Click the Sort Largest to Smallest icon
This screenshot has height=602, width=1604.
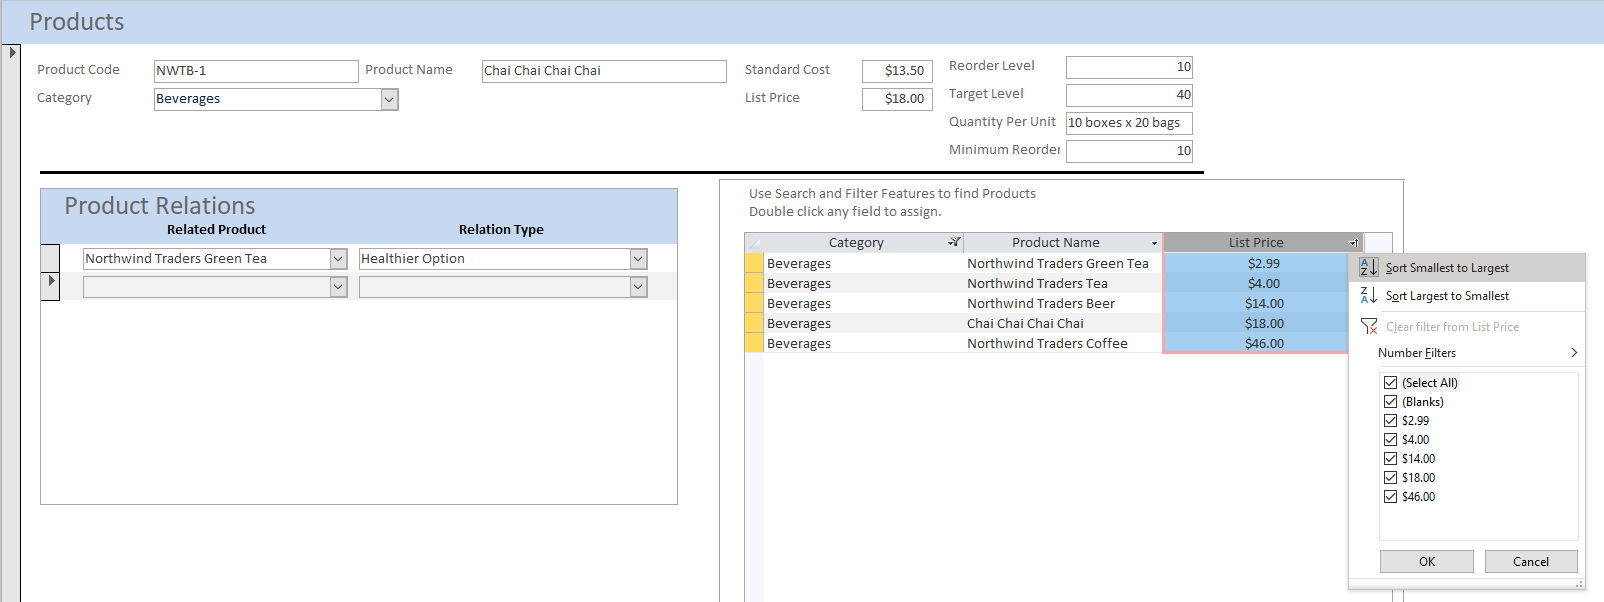[1368, 295]
